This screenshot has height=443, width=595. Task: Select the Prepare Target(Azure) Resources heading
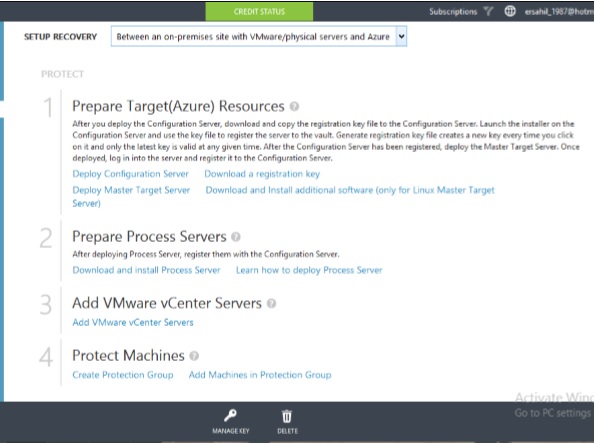coord(178,106)
